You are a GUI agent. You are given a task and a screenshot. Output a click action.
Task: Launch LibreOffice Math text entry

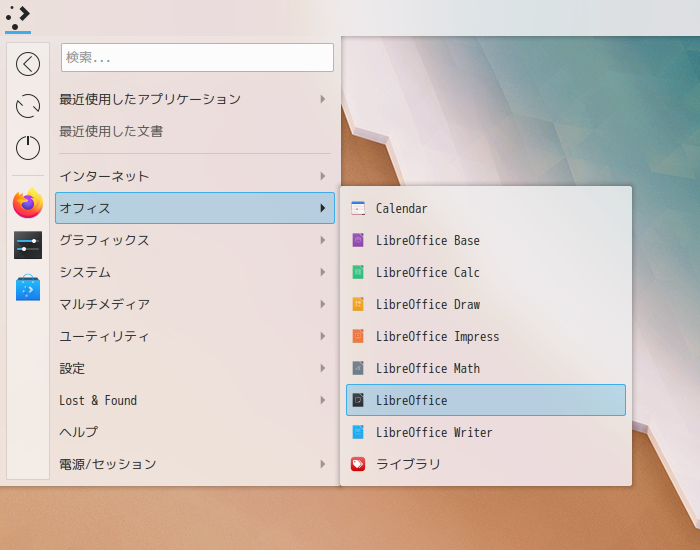pyautogui.click(x=428, y=368)
